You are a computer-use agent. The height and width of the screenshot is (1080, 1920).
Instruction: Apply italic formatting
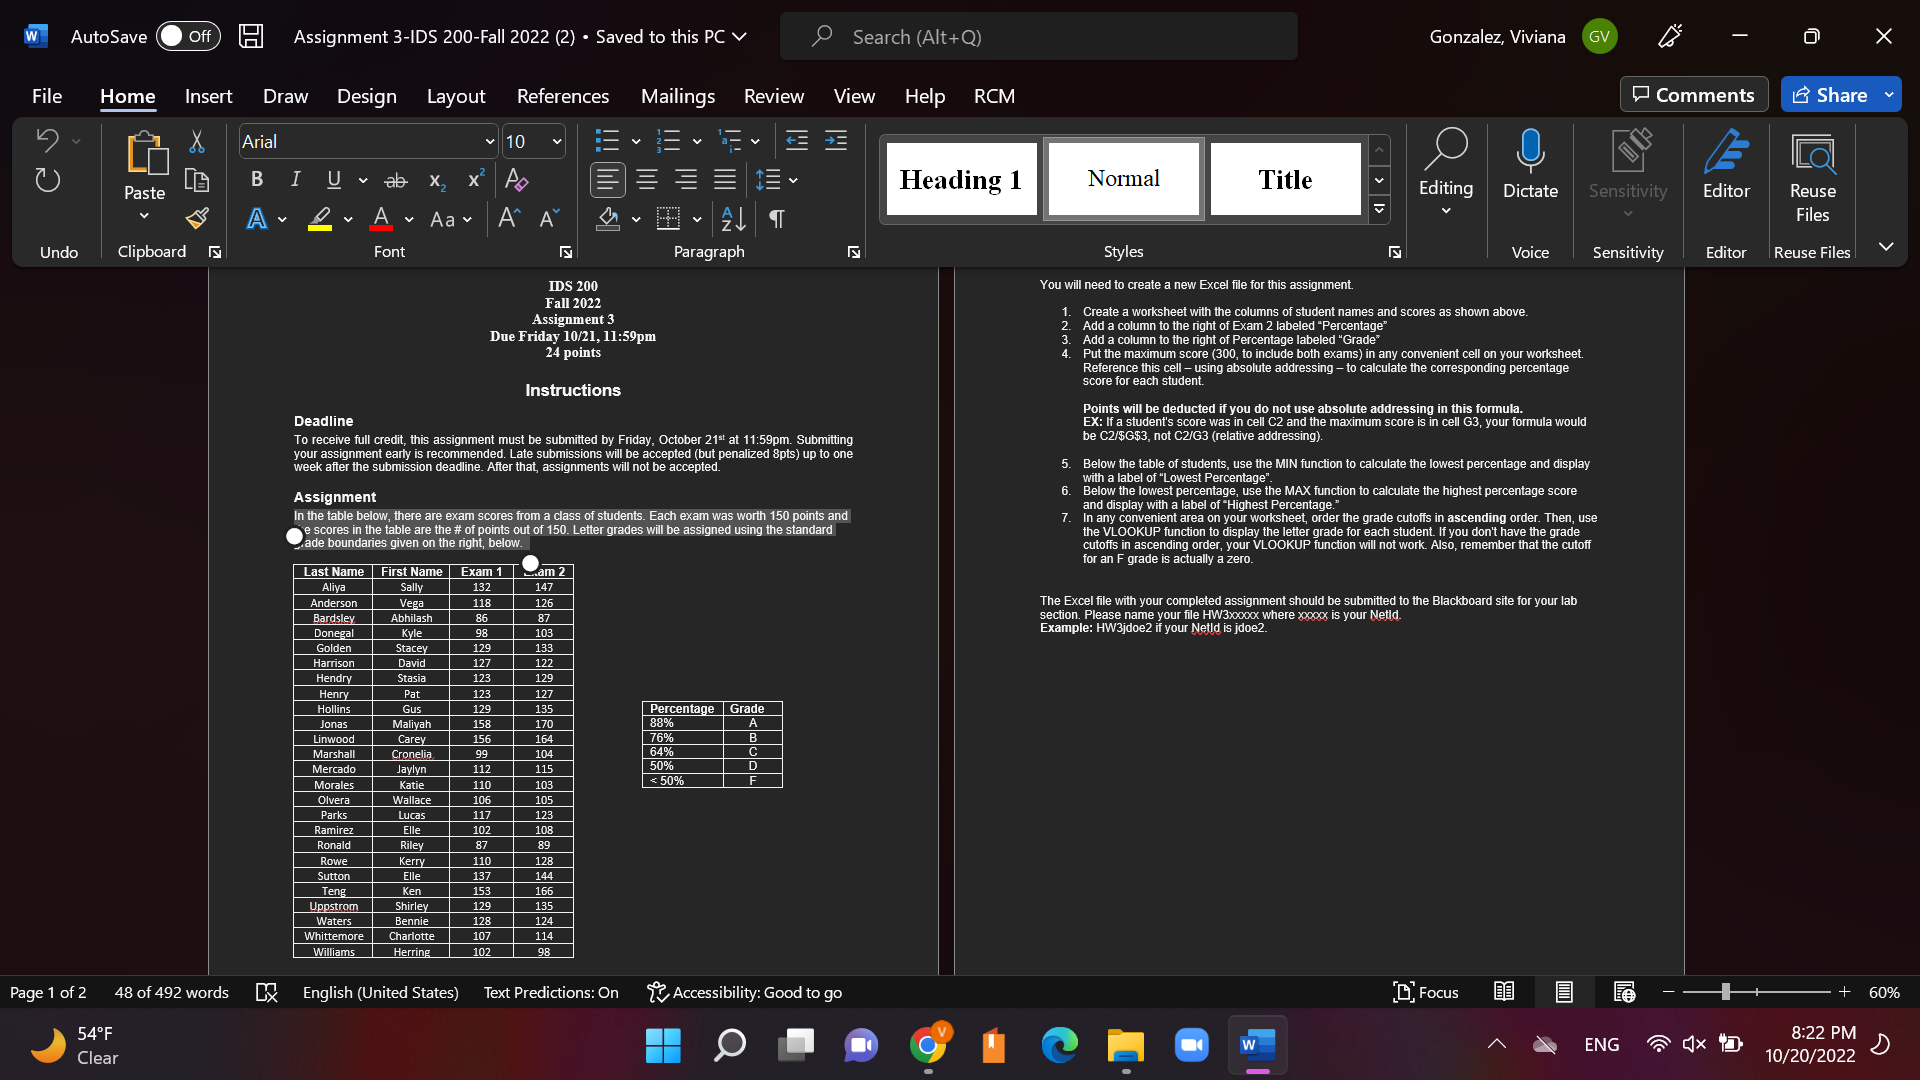(295, 180)
